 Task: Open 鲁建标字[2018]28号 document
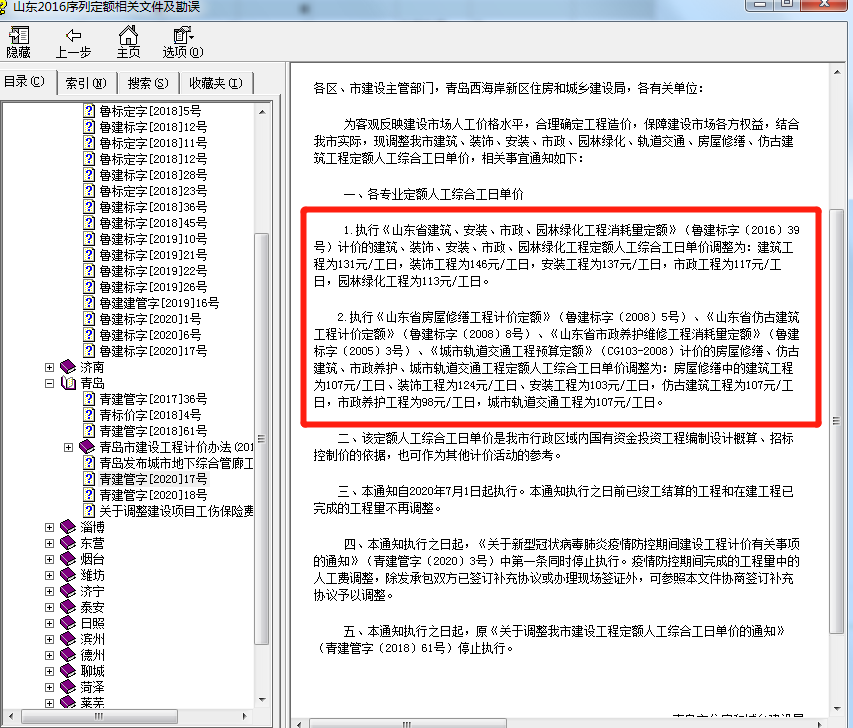click(153, 175)
